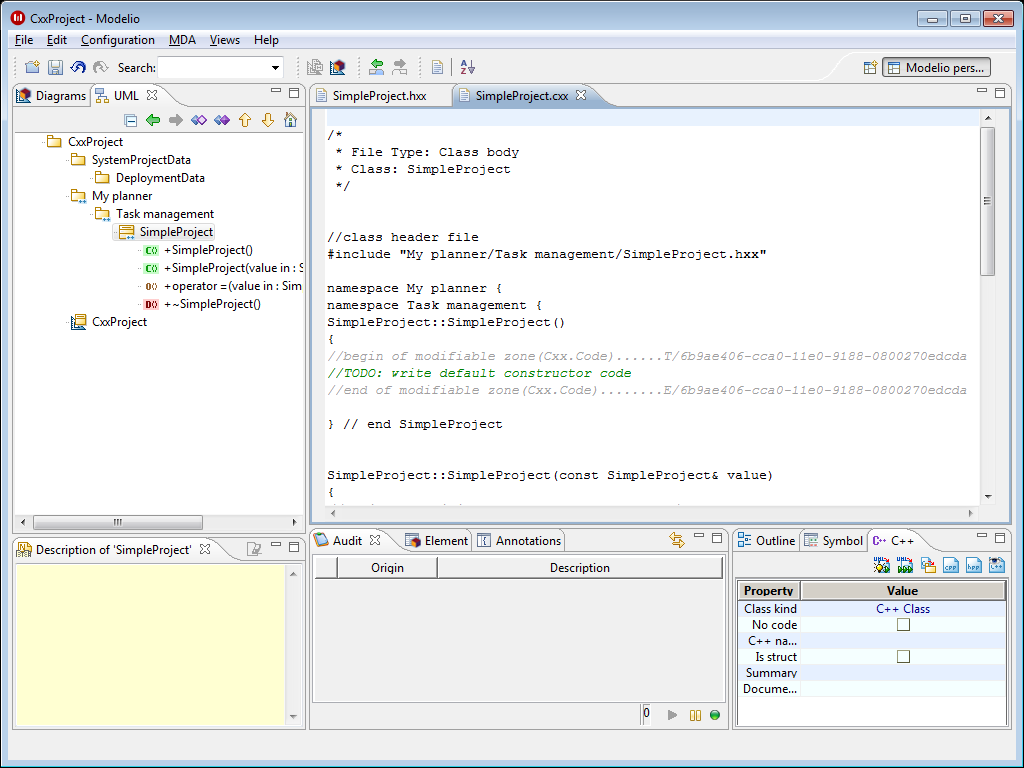
Task: Click the new project toolbar icon
Action: [32, 67]
